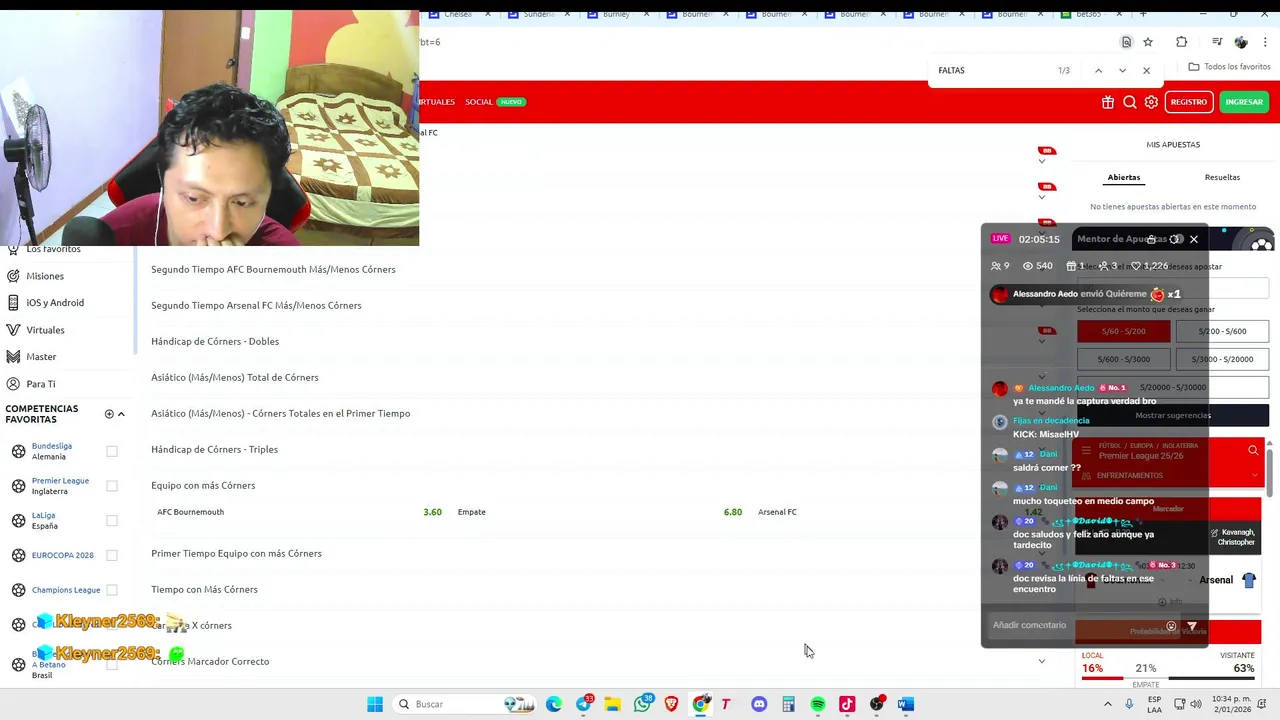Open Misiones in the sidebar

[45, 276]
